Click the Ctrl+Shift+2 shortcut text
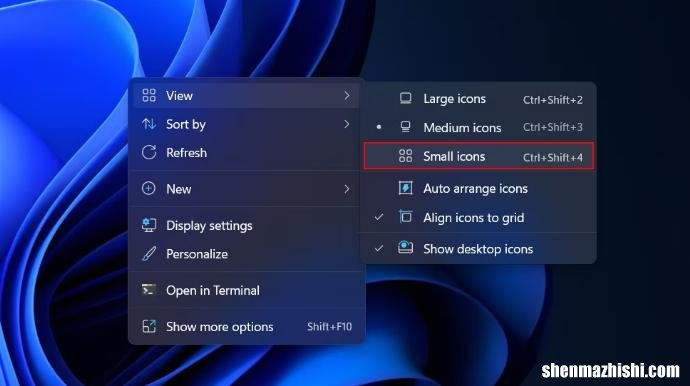Viewport: 690px width, 386px height. tap(553, 100)
